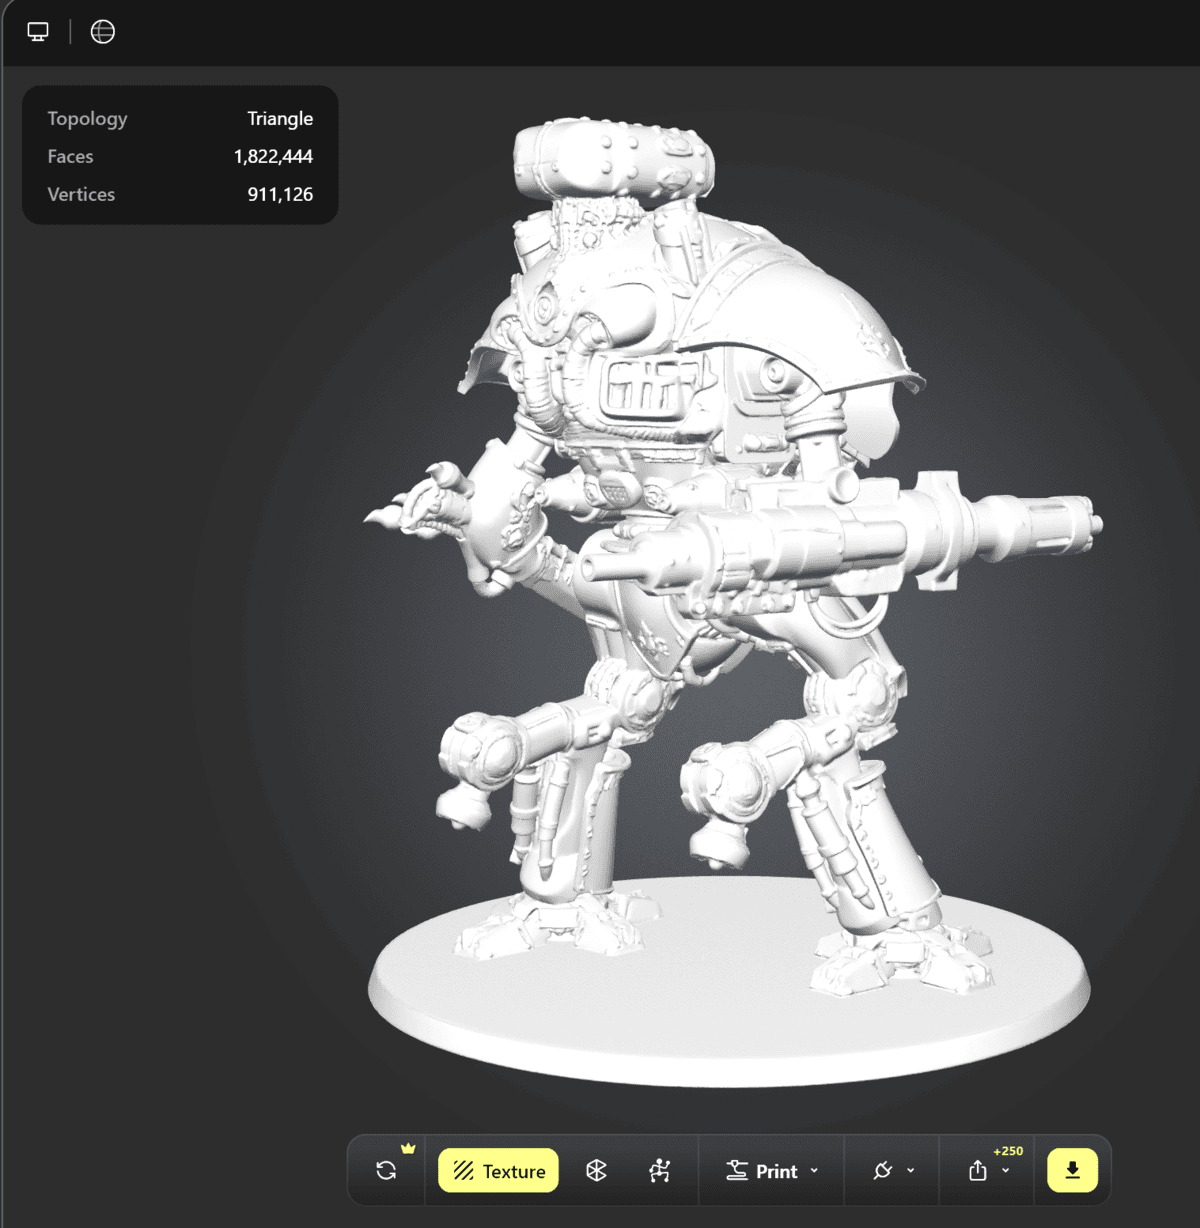Click the crown premium badge

tap(408, 1148)
